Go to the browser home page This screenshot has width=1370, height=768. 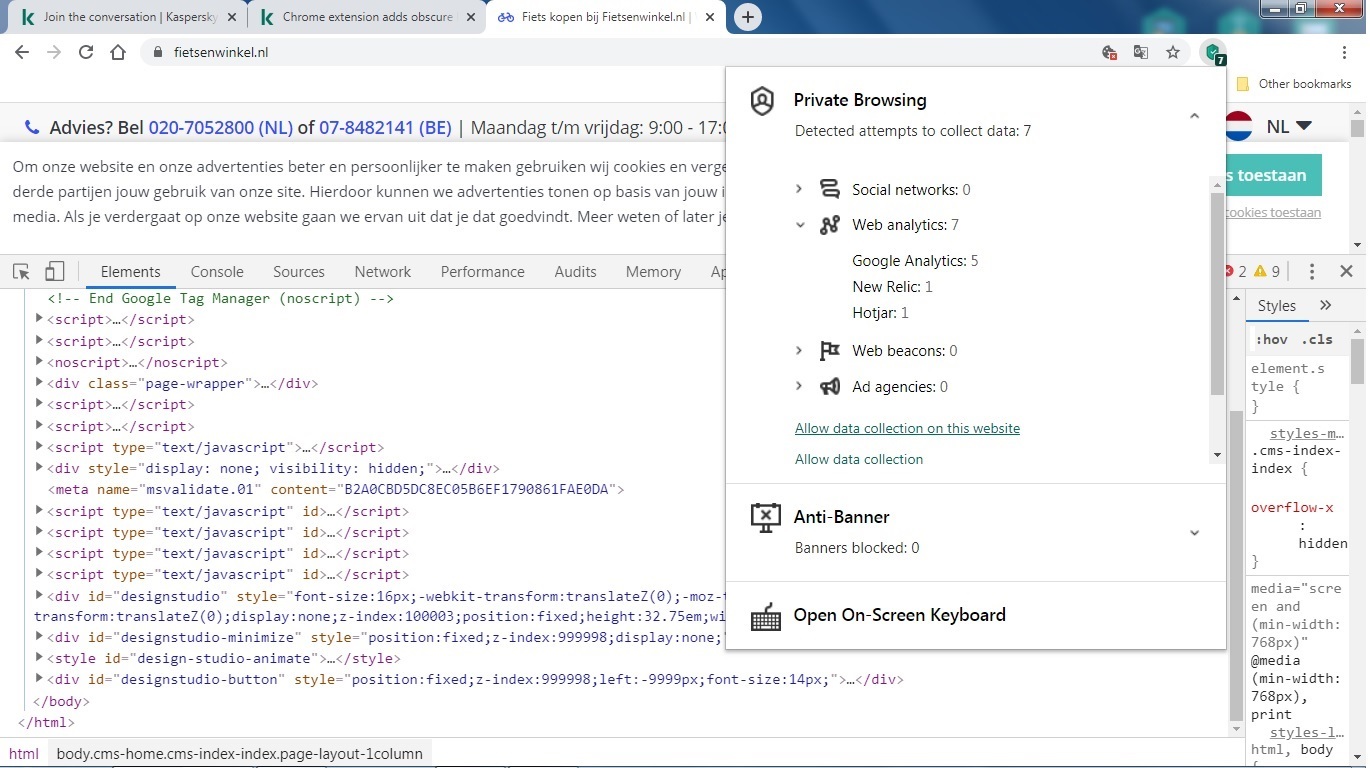pyautogui.click(x=118, y=53)
